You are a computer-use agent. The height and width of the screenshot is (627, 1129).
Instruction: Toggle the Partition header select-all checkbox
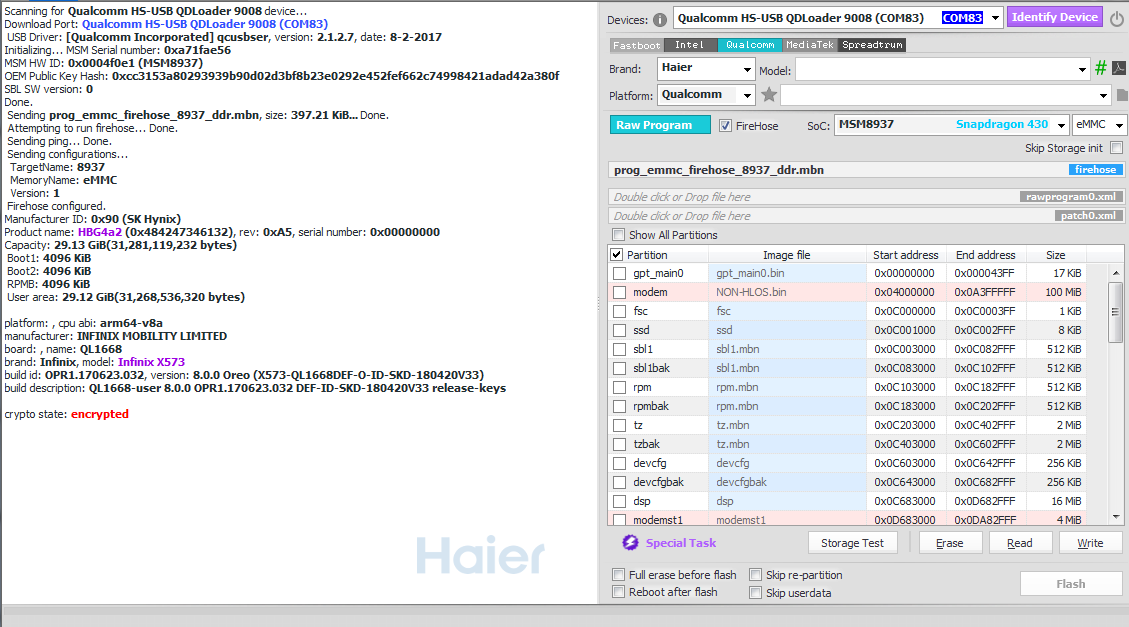click(616, 254)
